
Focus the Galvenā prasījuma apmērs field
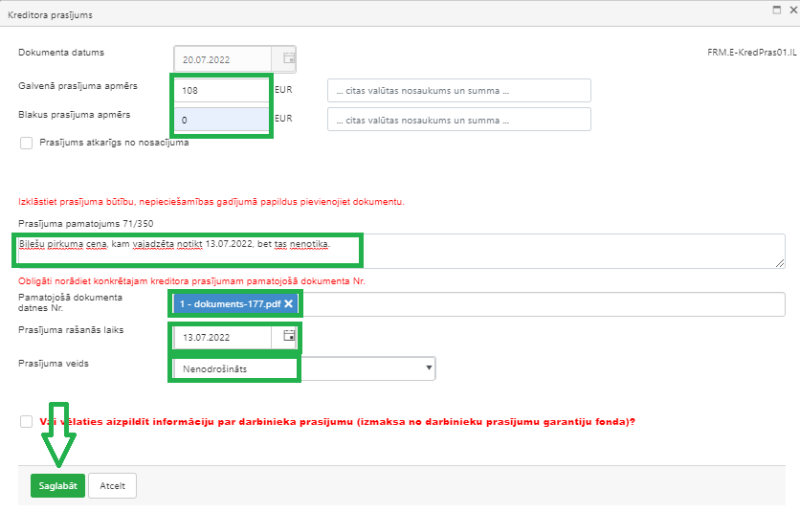[x=222, y=90]
